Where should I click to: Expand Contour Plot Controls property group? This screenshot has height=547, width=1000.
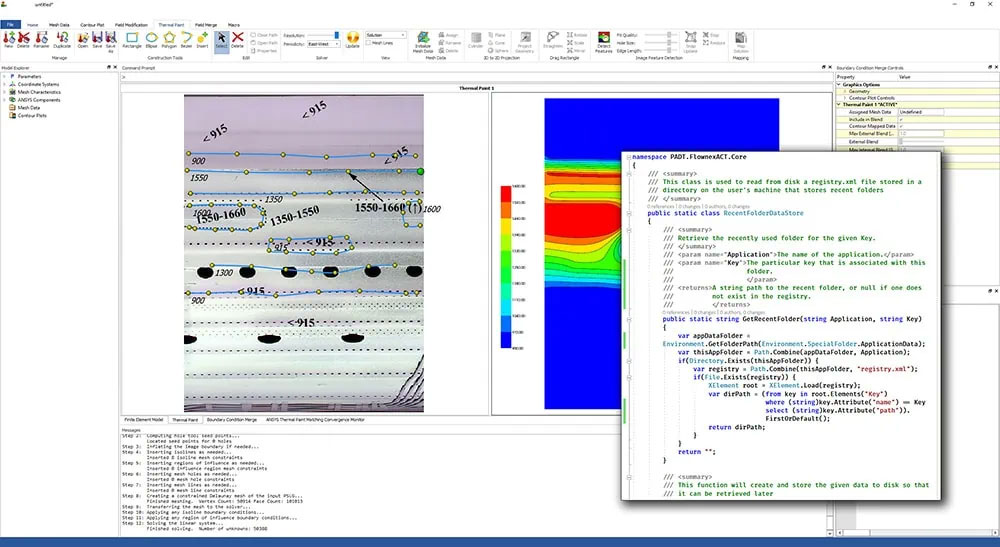pos(845,98)
